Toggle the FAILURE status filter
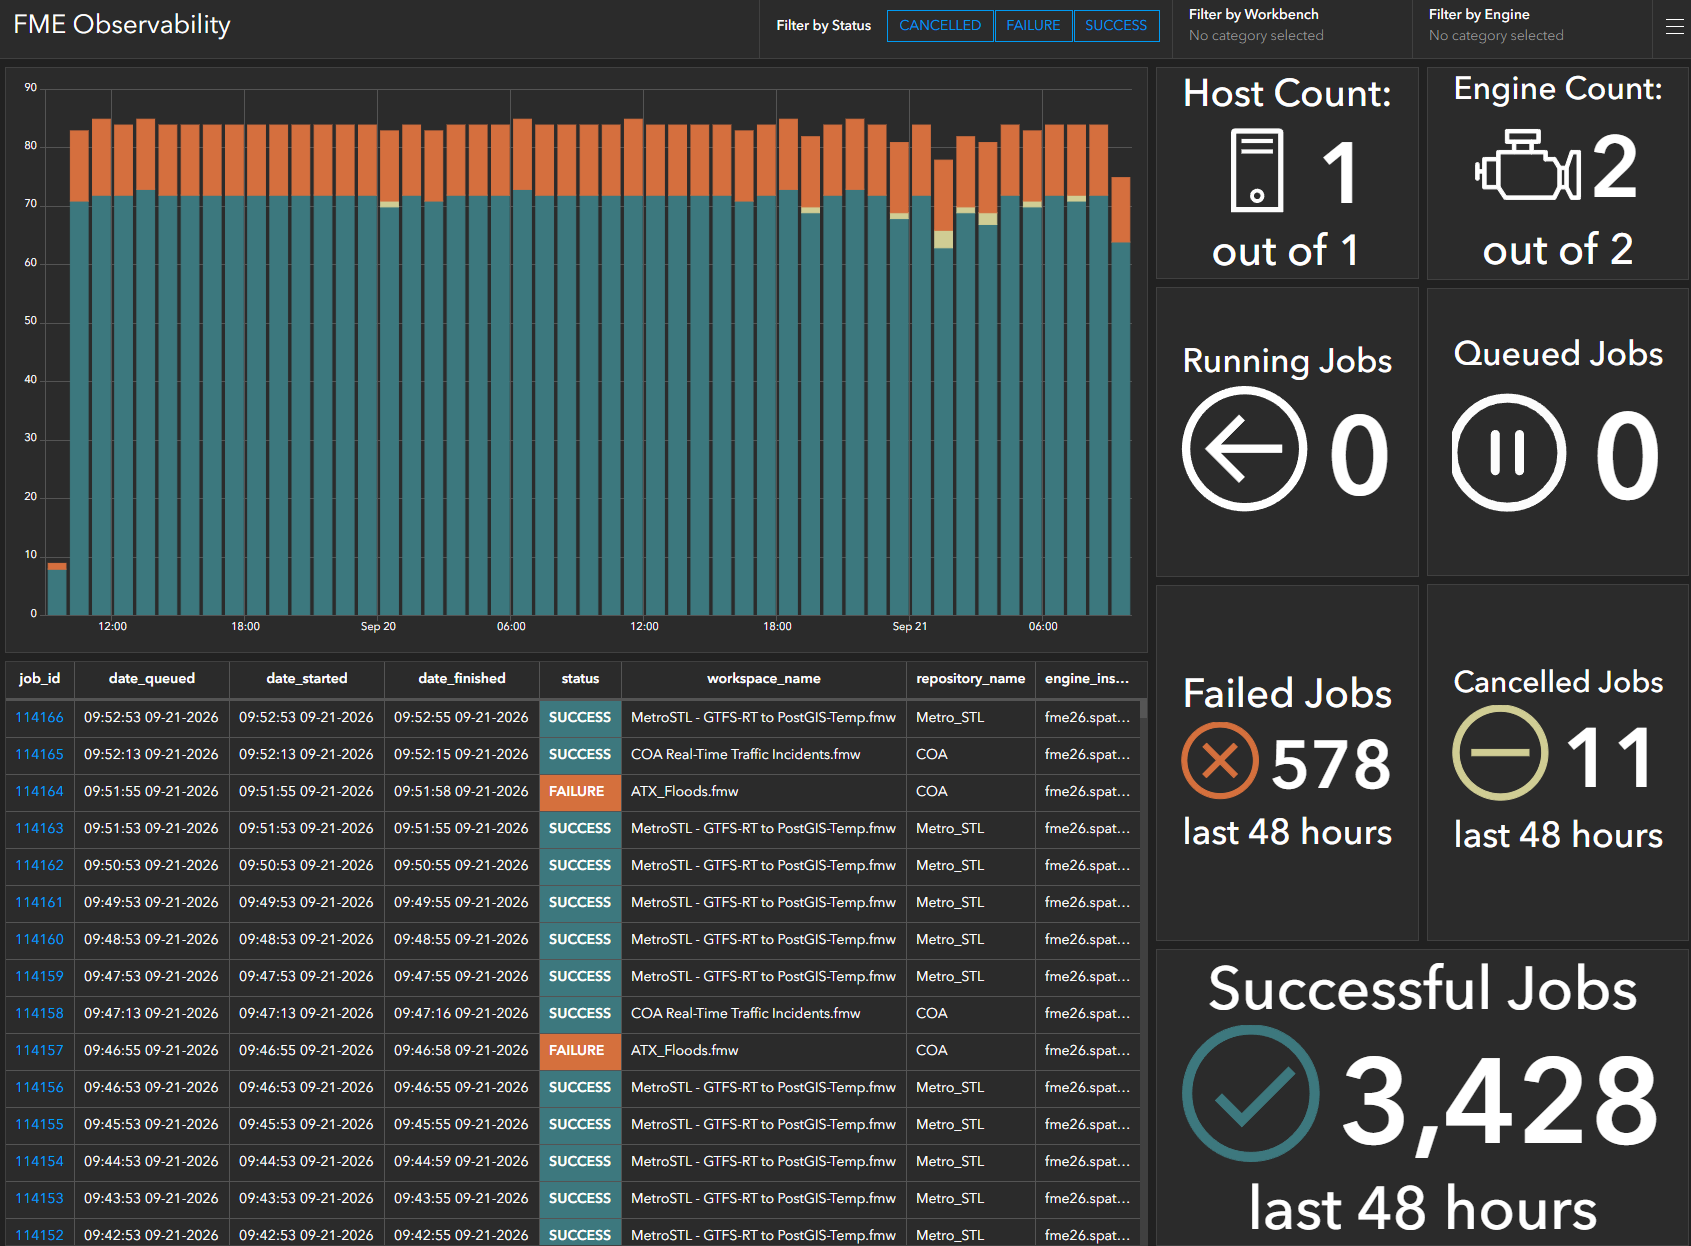This screenshot has height=1246, width=1691. tap(1033, 25)
